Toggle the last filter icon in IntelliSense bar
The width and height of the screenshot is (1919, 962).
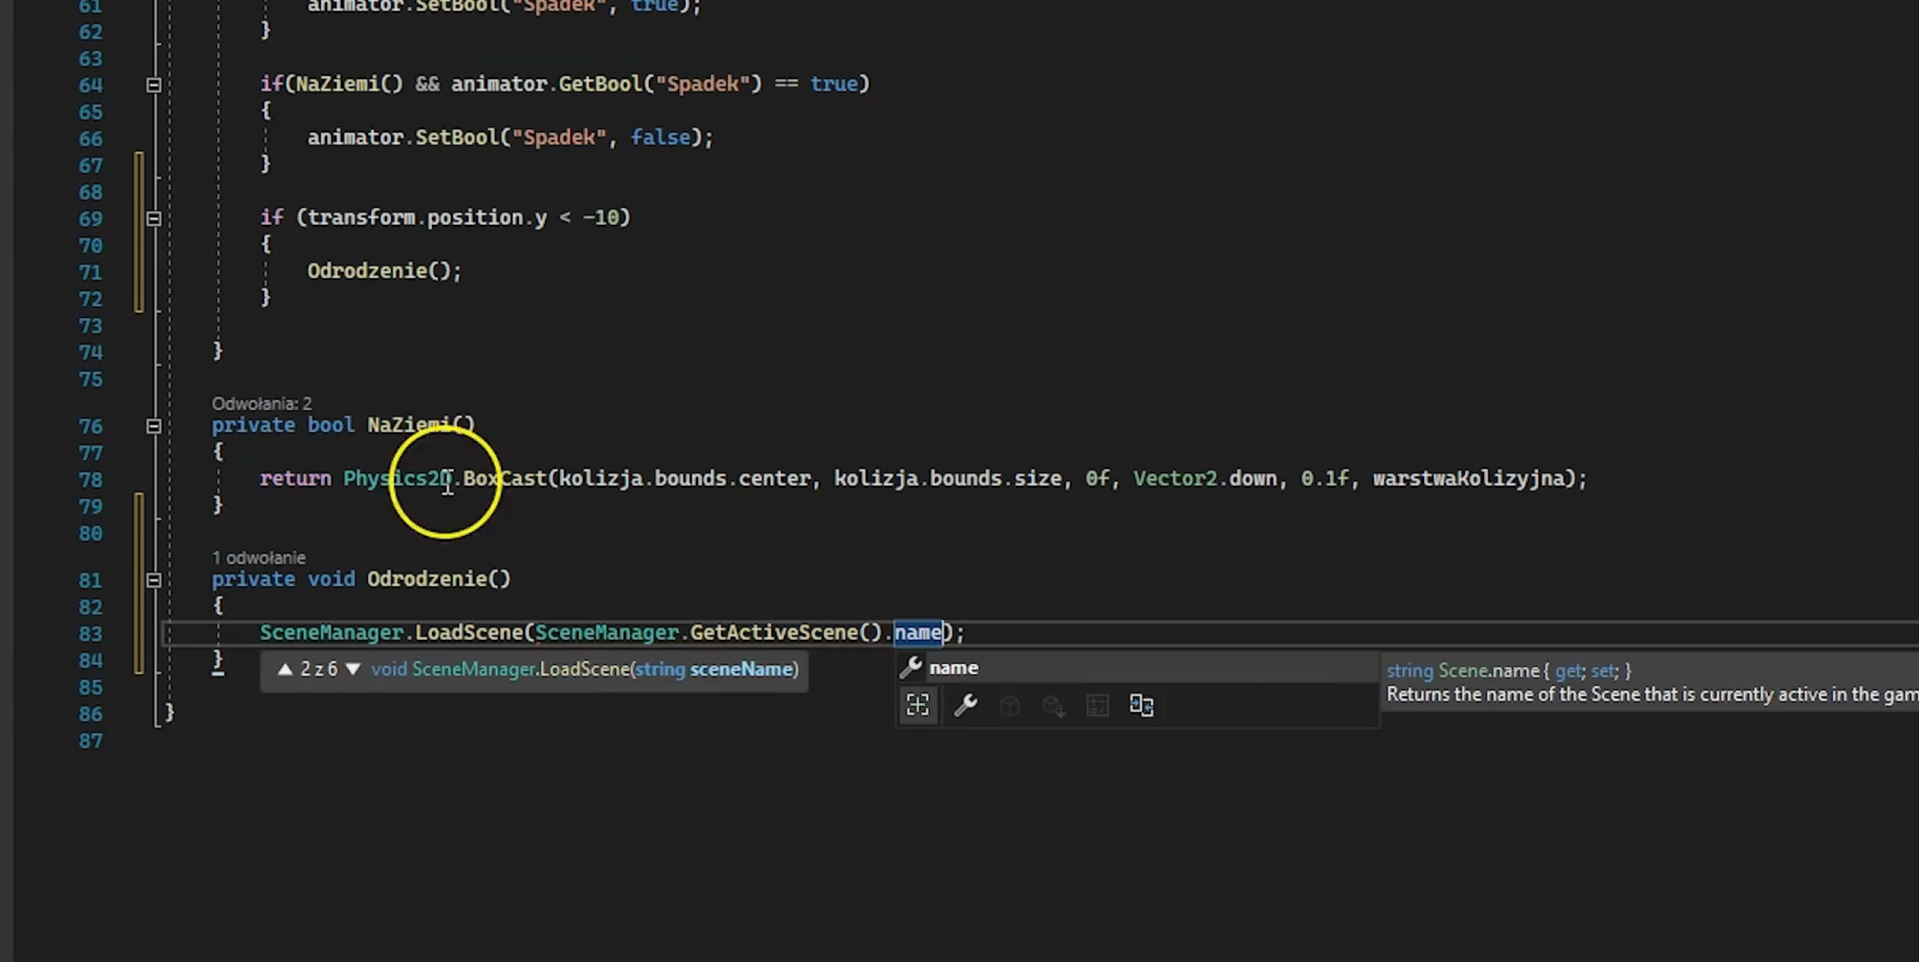[x=1141, y=705]
